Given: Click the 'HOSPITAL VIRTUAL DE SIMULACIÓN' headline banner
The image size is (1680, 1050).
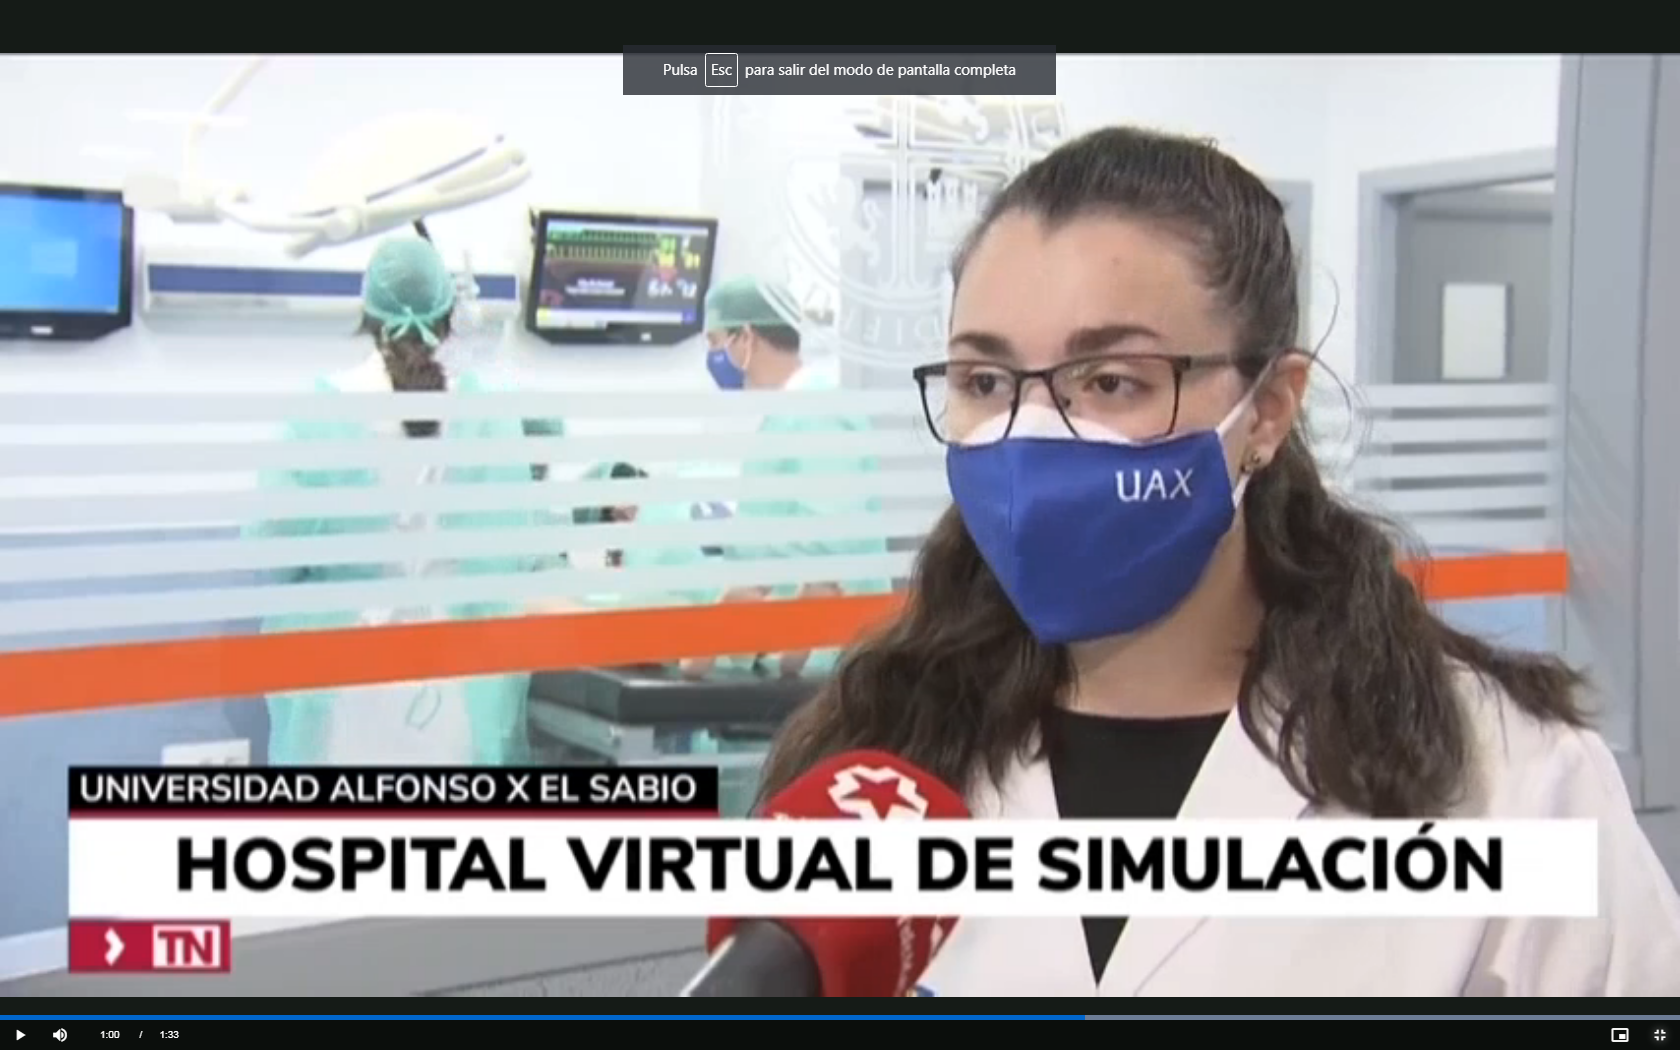Looking at the screenshot, I should click(x=838, y=865).
